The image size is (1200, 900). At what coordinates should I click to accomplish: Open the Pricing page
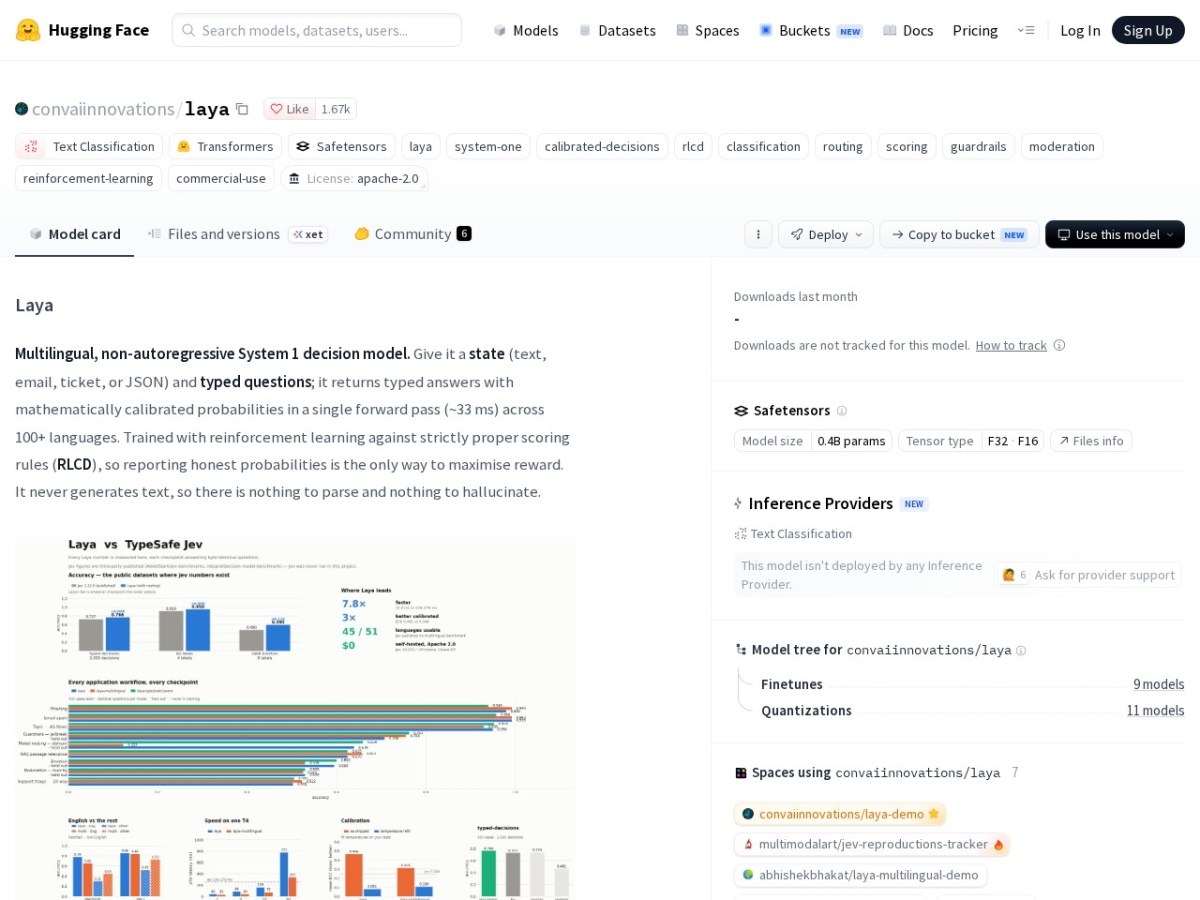coord(975,30)
